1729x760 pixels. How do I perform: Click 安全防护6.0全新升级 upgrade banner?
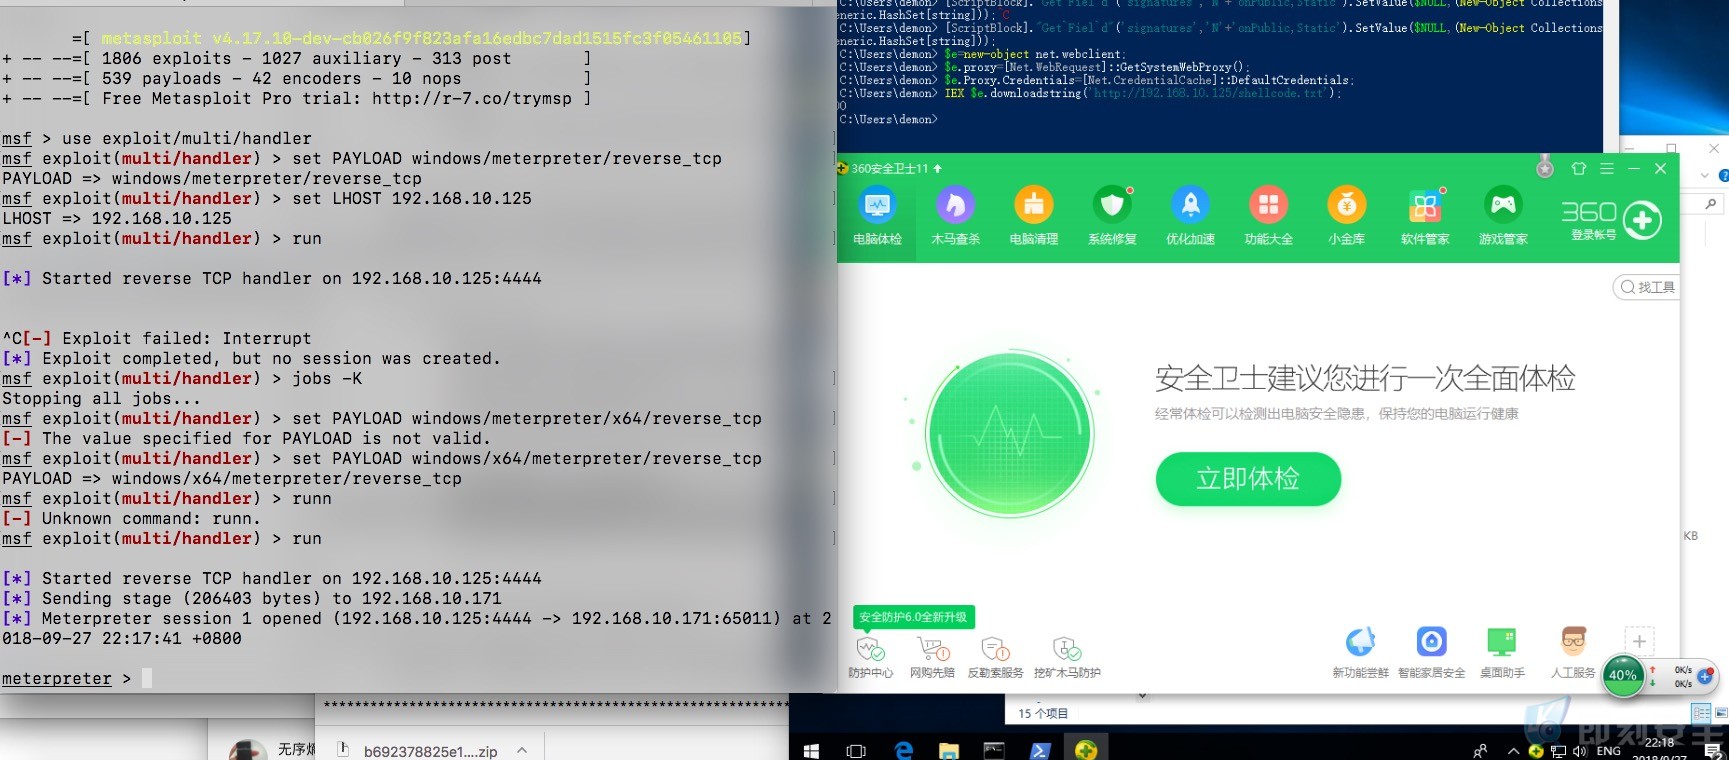point(913,617)
